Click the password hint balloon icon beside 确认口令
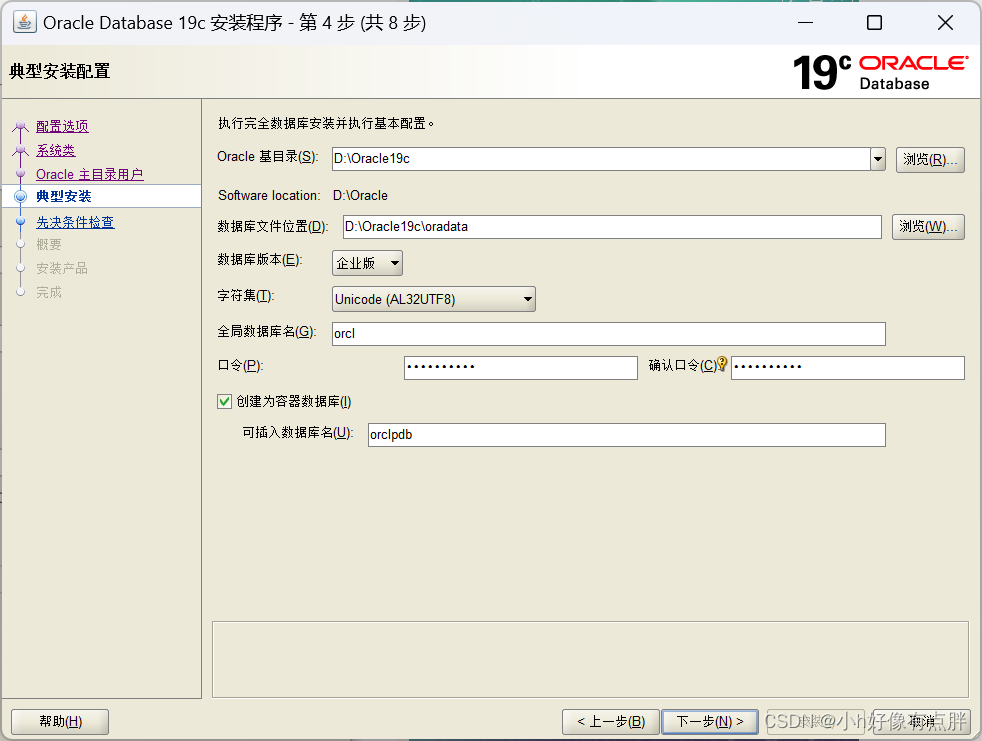982x741 pixels. [x=723, y=361]
